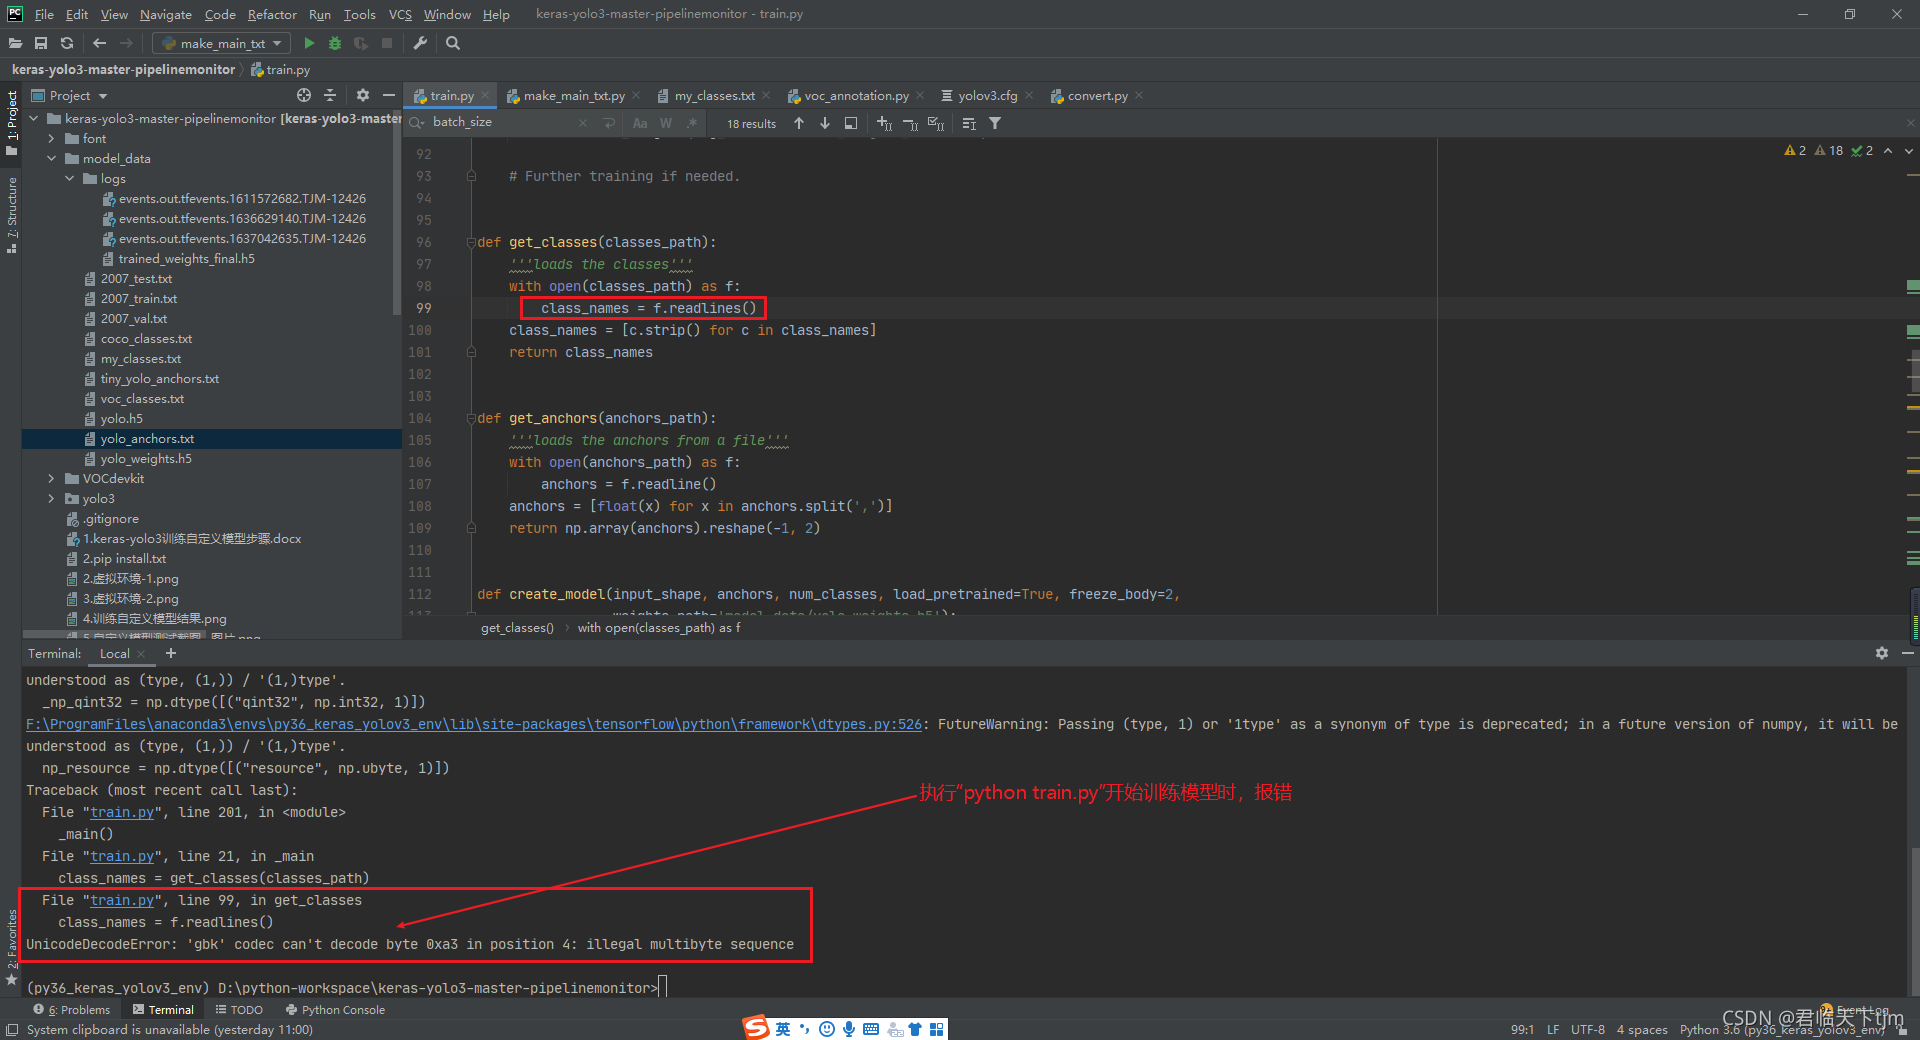Viewport: 1920px width, 1040px height.
Task: Switch to the voc_annotation.py tab
Action: pyautogui.click(x=856, y=95)
